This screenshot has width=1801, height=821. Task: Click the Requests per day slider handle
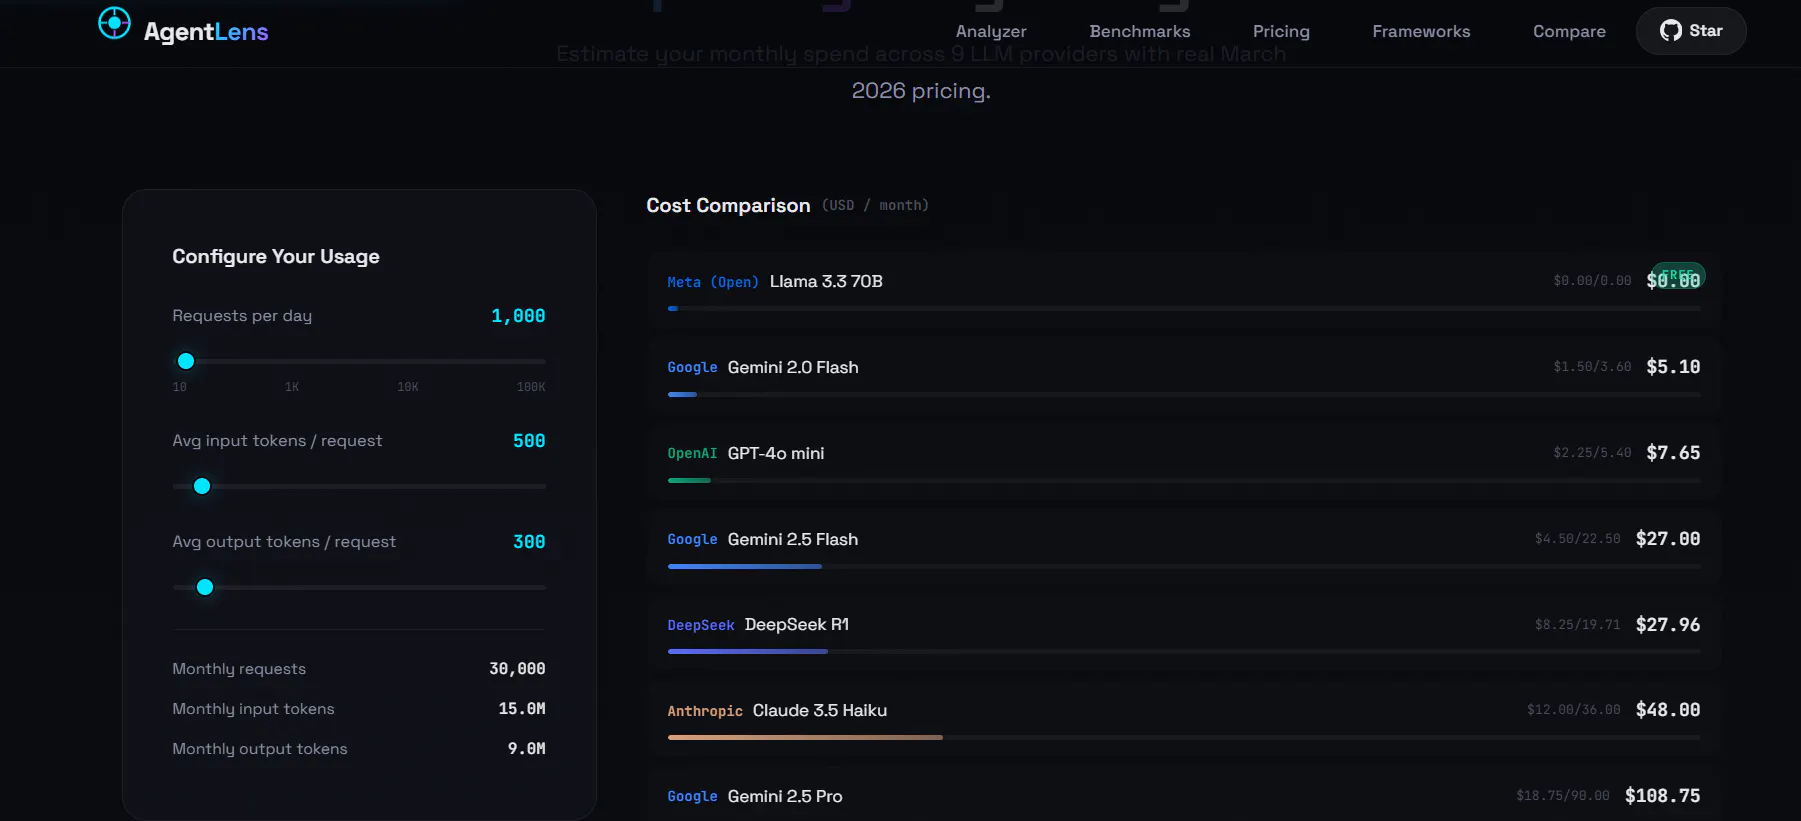pyautogui.click(x=186, y=361)
